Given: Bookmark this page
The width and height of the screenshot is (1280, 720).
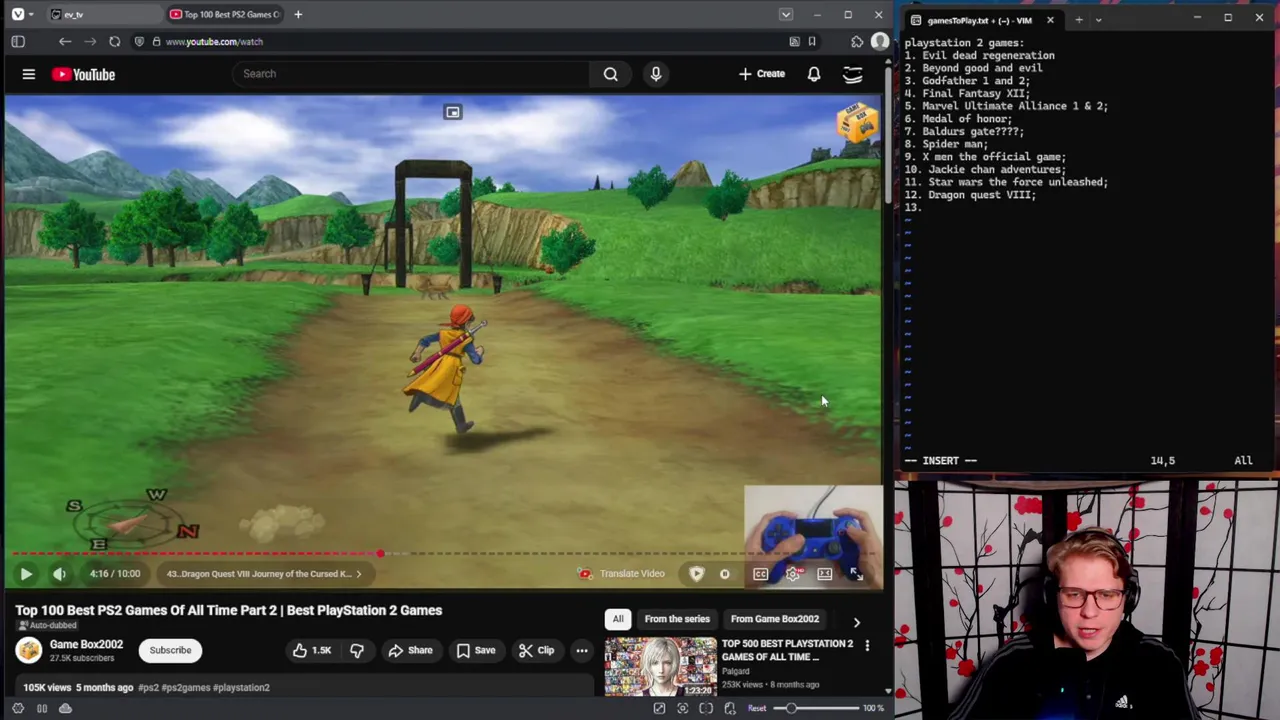Looking at the screenshot, I should coord(812,41).
